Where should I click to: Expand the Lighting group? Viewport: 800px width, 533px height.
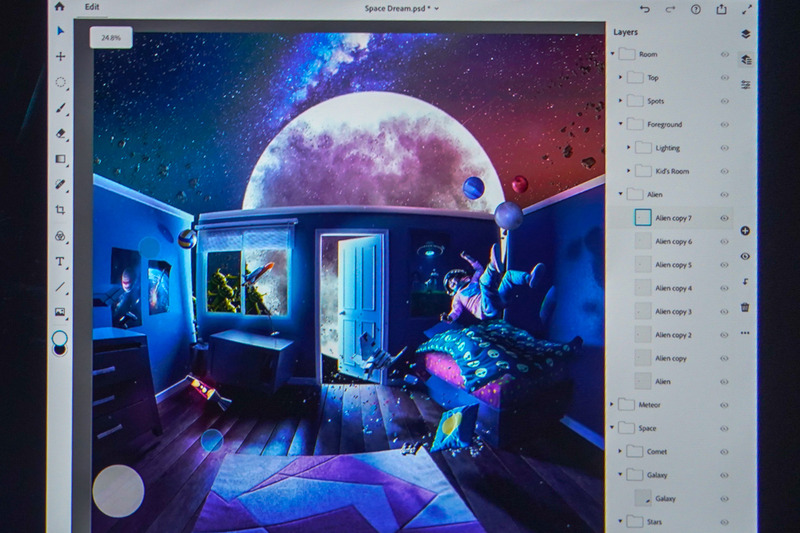tap(629, 147)
